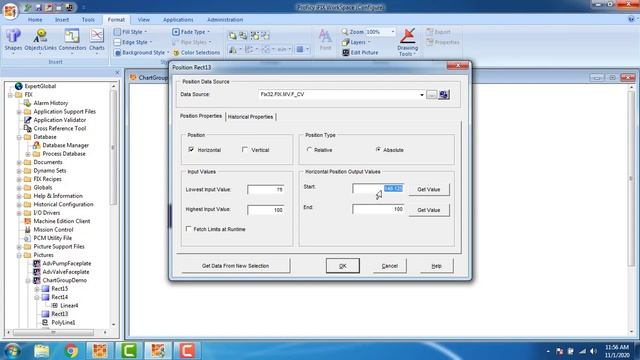Toggle the Horizontal position checkbox
The image size is (640, 360).
point(191,149)
